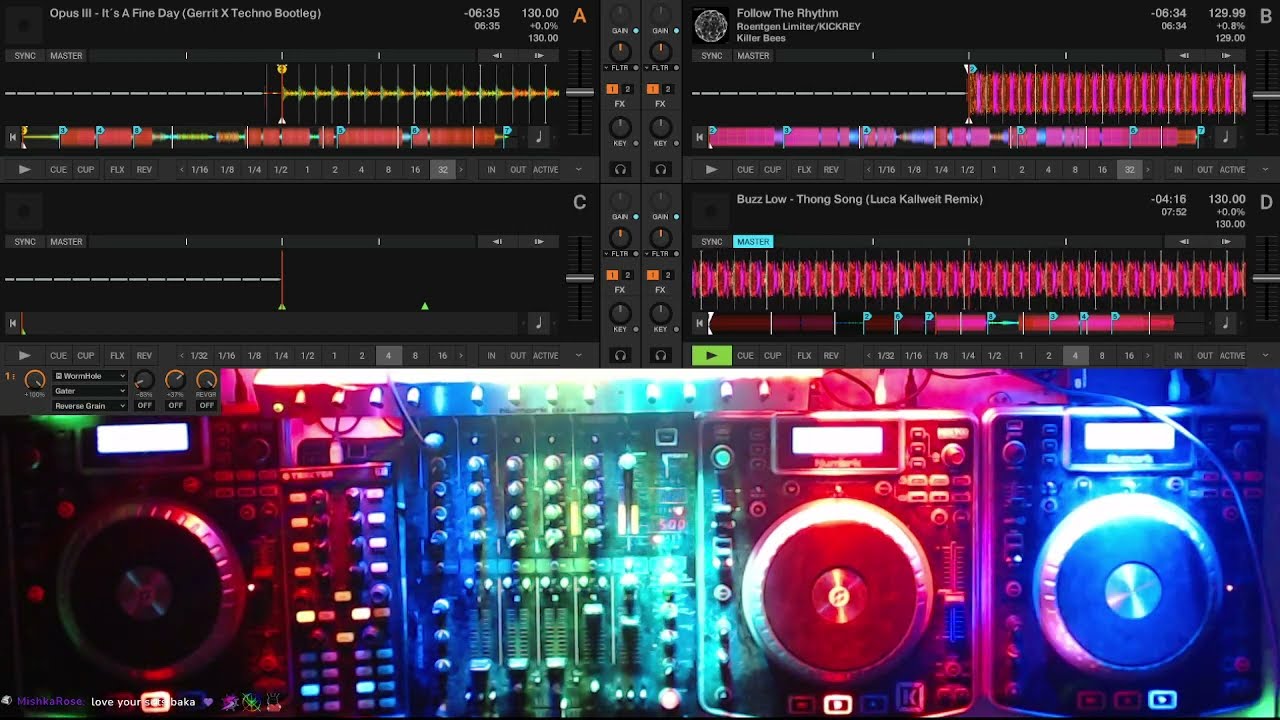Toggle SYNC on Deck A

coord(25,56)
